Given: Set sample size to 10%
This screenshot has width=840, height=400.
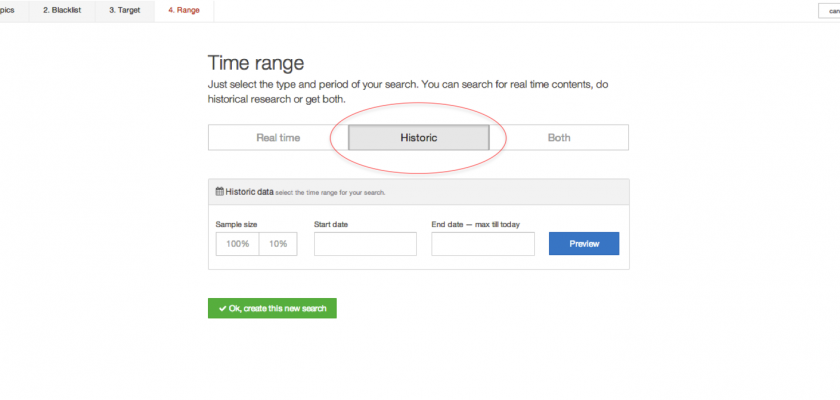Looking at the screenshot, I should [x=278, y=244].
